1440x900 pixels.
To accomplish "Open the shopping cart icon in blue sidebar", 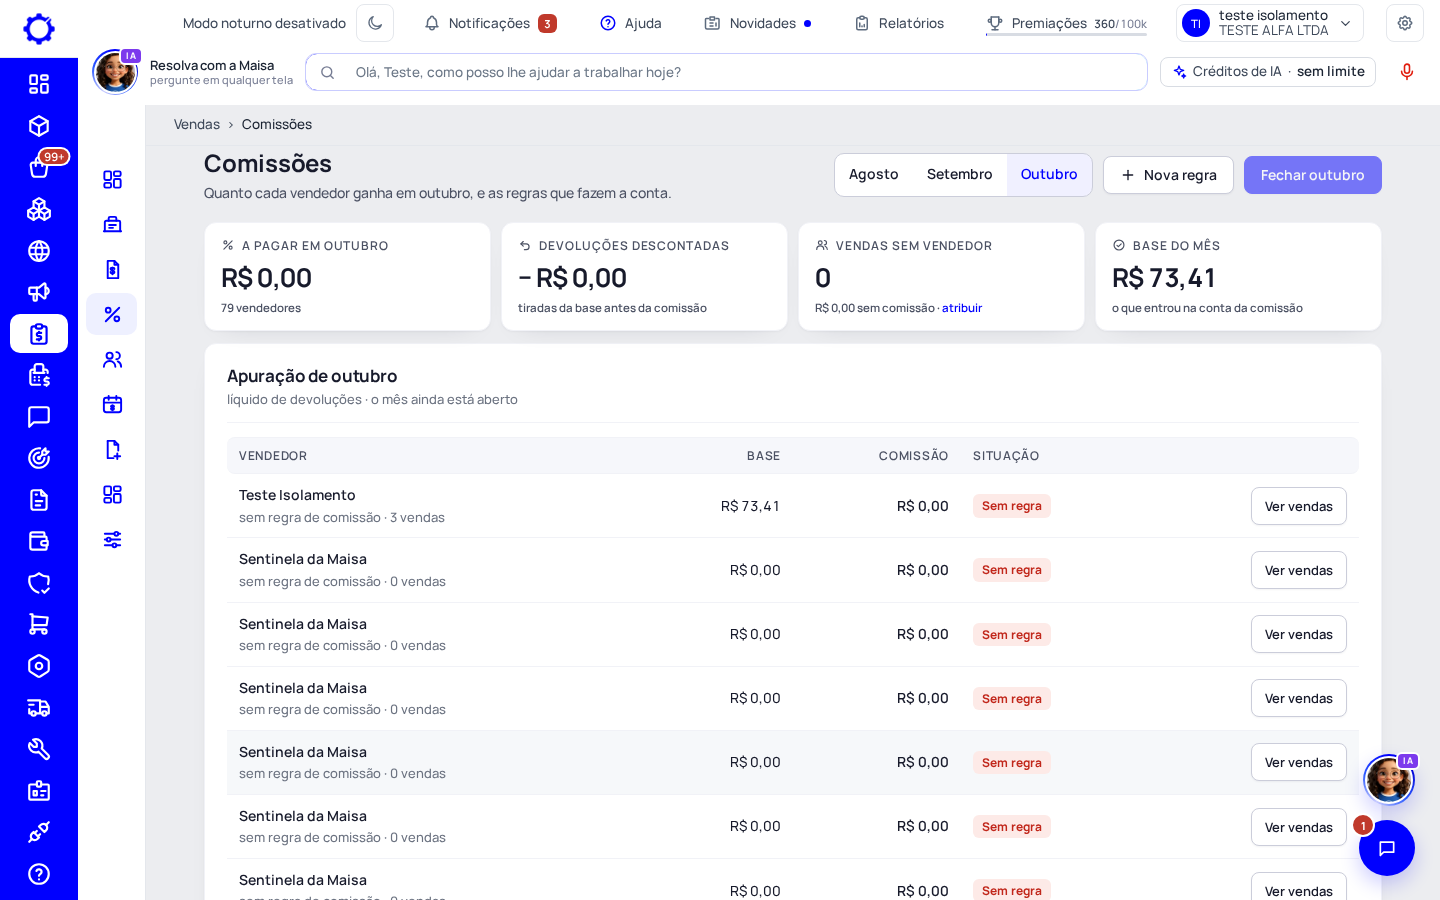I will pyautogui.click(x=39, y=624).
